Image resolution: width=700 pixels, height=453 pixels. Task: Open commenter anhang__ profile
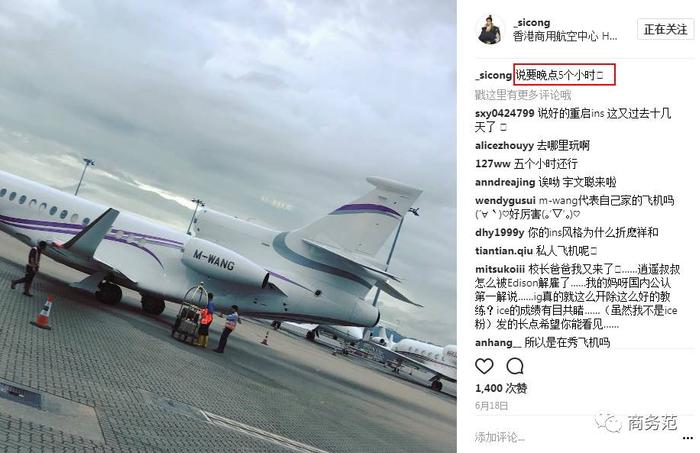click(498, 342)
